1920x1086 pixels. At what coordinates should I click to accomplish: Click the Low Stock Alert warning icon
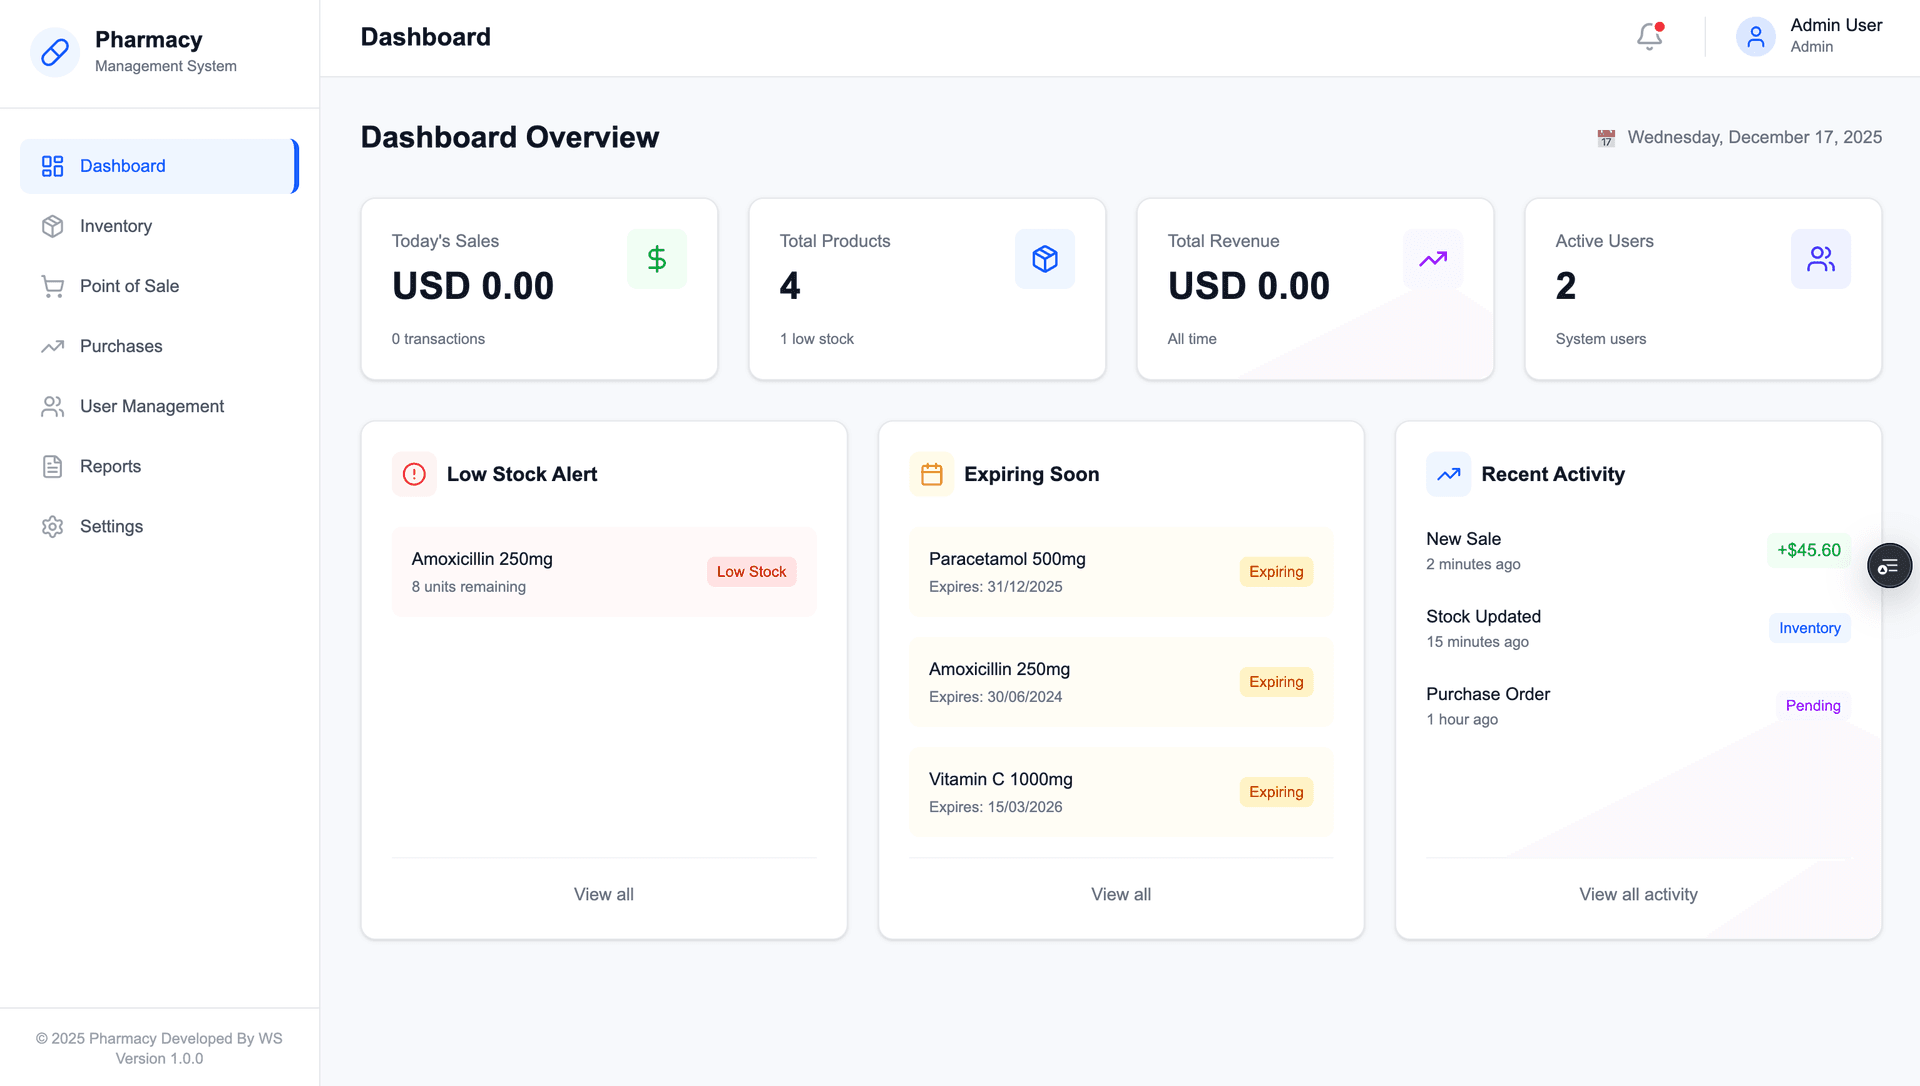(x=414, y=474)
